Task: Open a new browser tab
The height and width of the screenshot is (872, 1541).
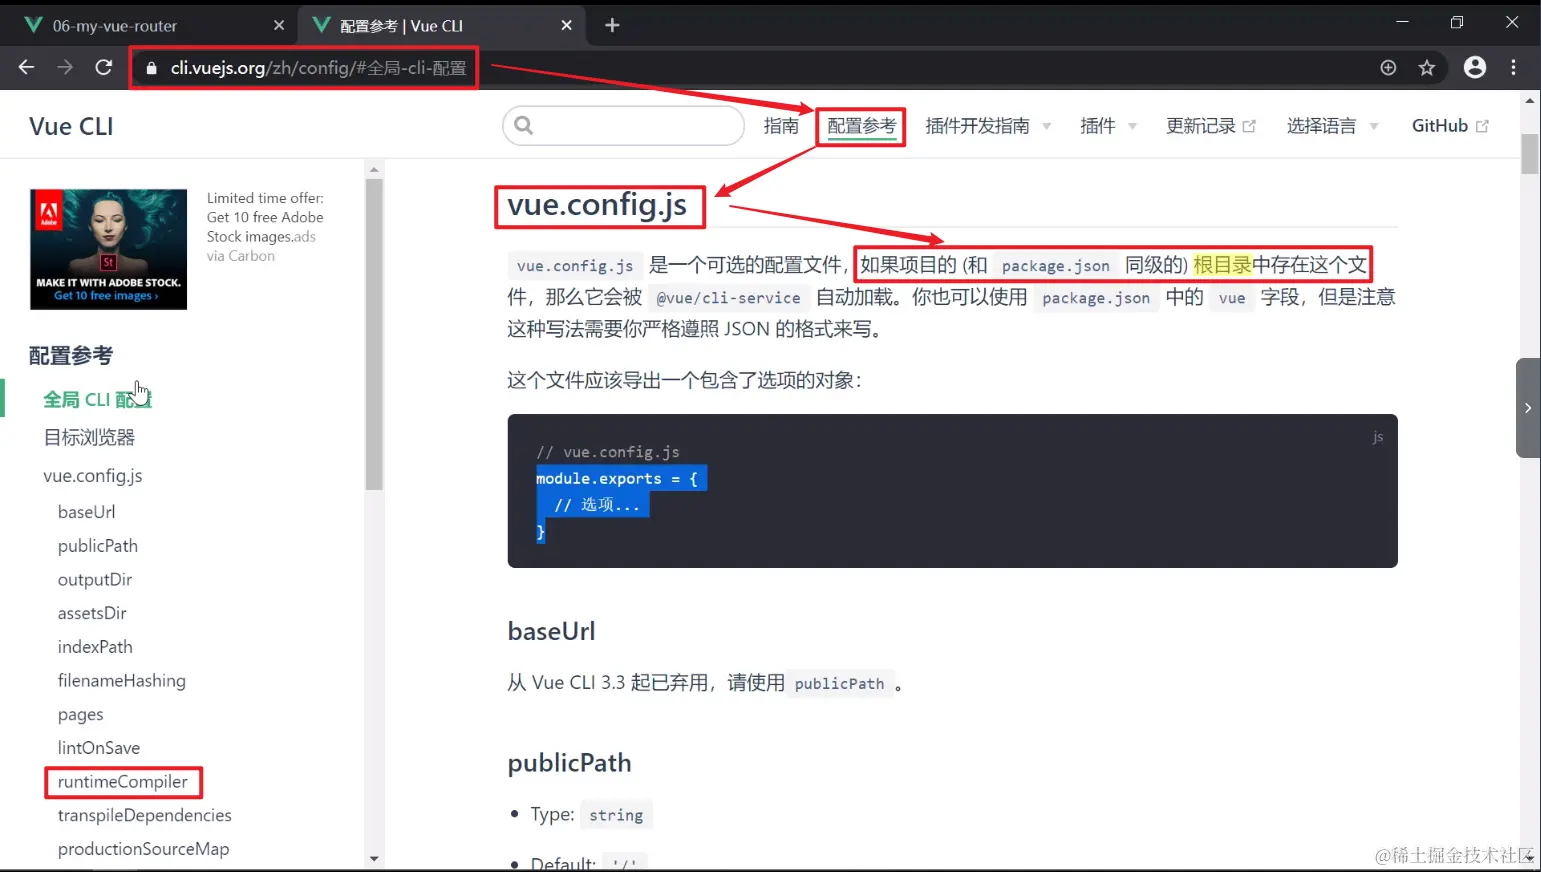Action: [x=612, y=25]
